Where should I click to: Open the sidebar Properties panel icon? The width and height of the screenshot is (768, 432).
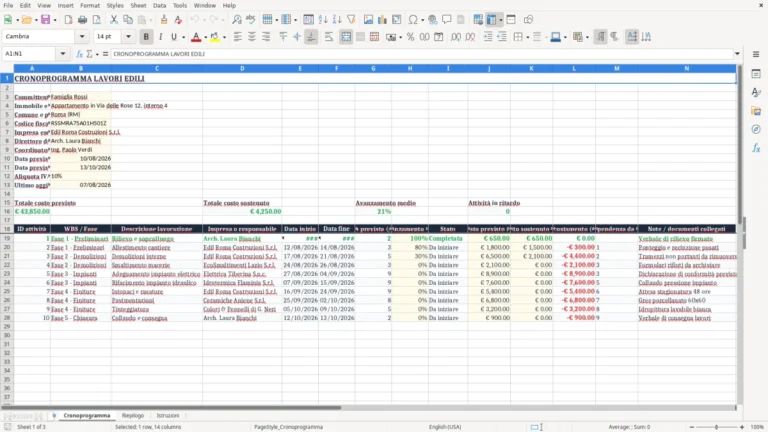(x=756, y=73)
